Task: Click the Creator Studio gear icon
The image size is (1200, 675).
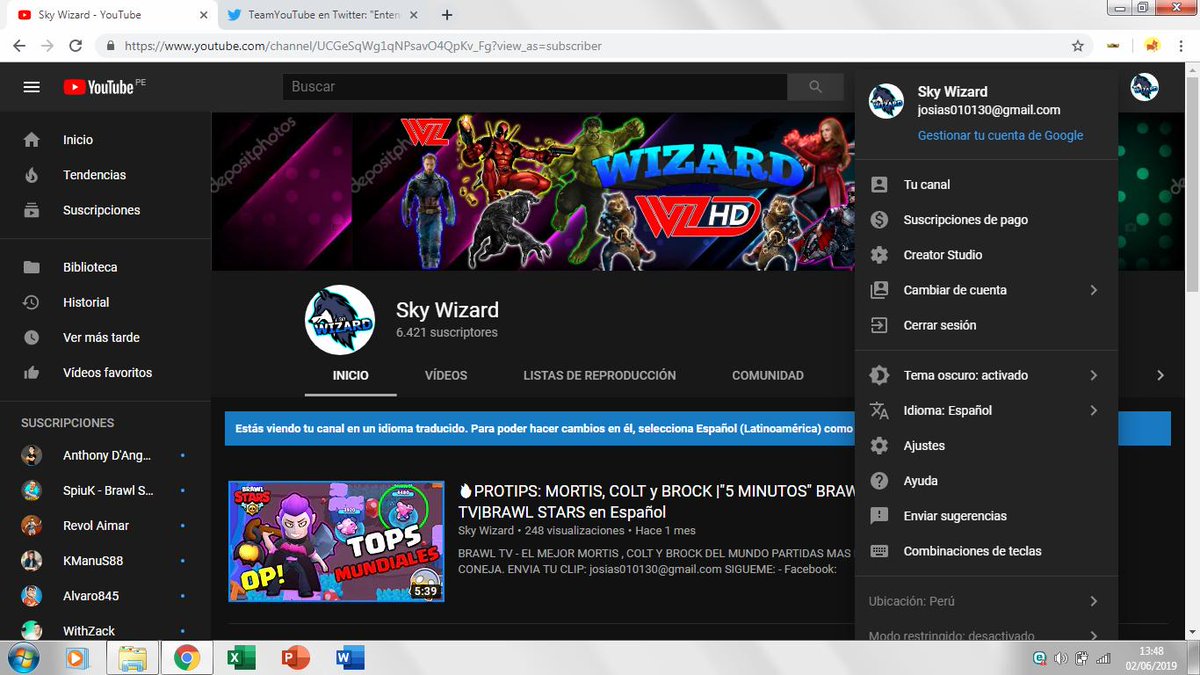Action: coord(879,255)
